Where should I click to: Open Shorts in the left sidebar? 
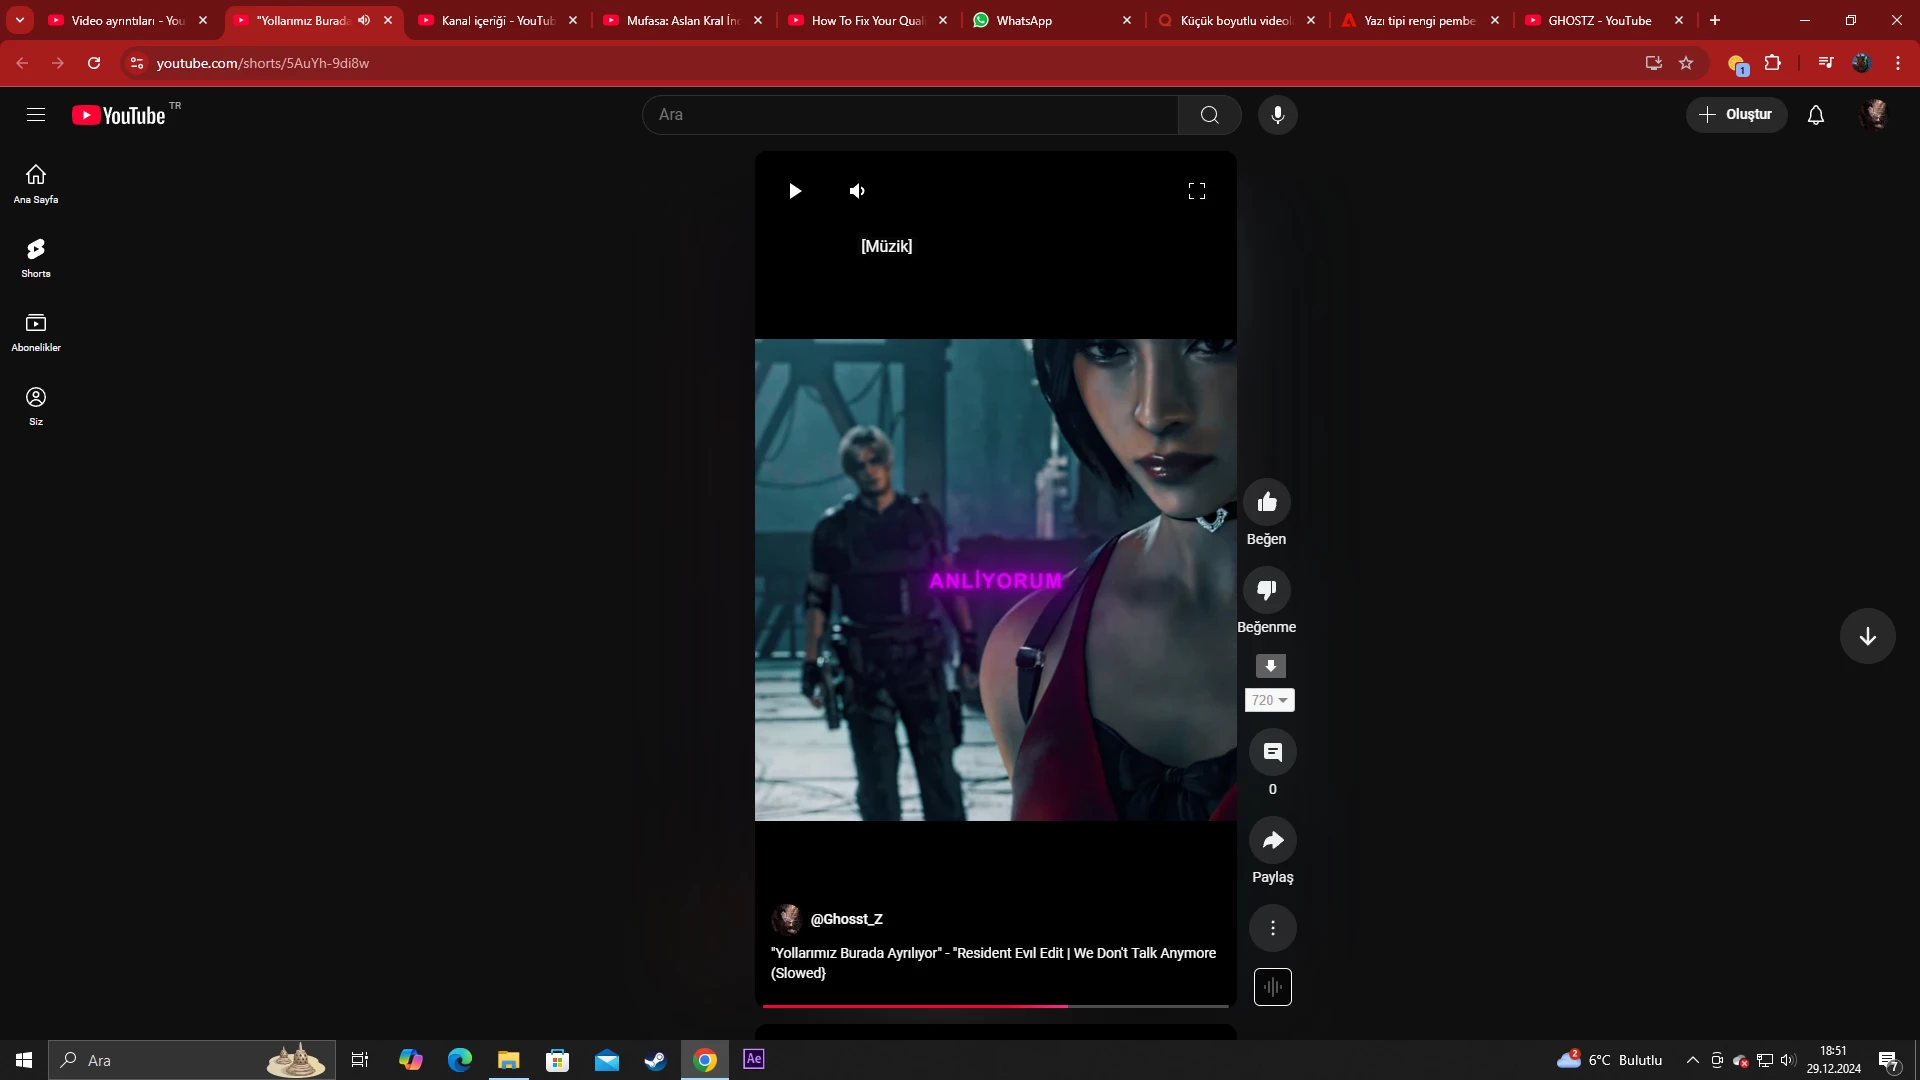(x=36, y=257)
